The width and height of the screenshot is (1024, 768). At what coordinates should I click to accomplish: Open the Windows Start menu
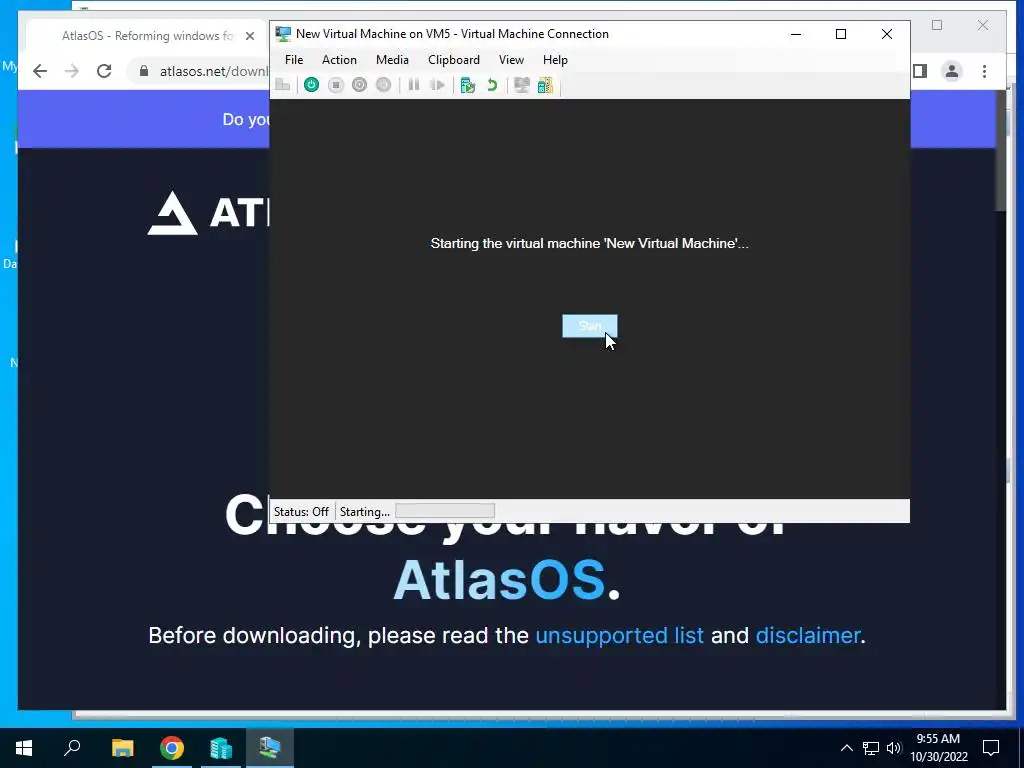pyautogui.click(x=24, y=748)
